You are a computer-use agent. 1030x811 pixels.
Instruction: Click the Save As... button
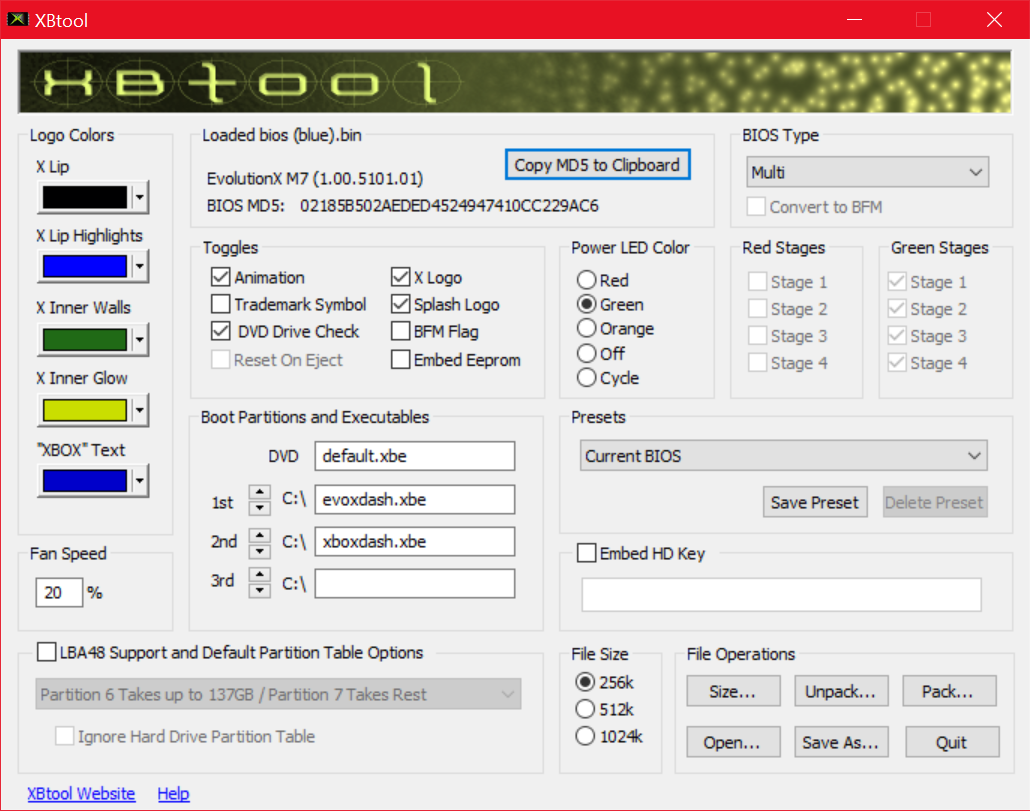[841, 742]
